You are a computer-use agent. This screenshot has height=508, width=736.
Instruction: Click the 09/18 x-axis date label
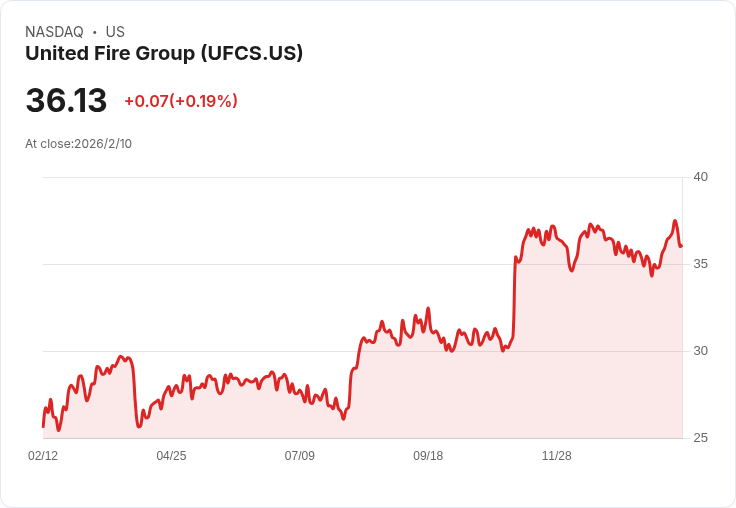[x=428, y=456]
